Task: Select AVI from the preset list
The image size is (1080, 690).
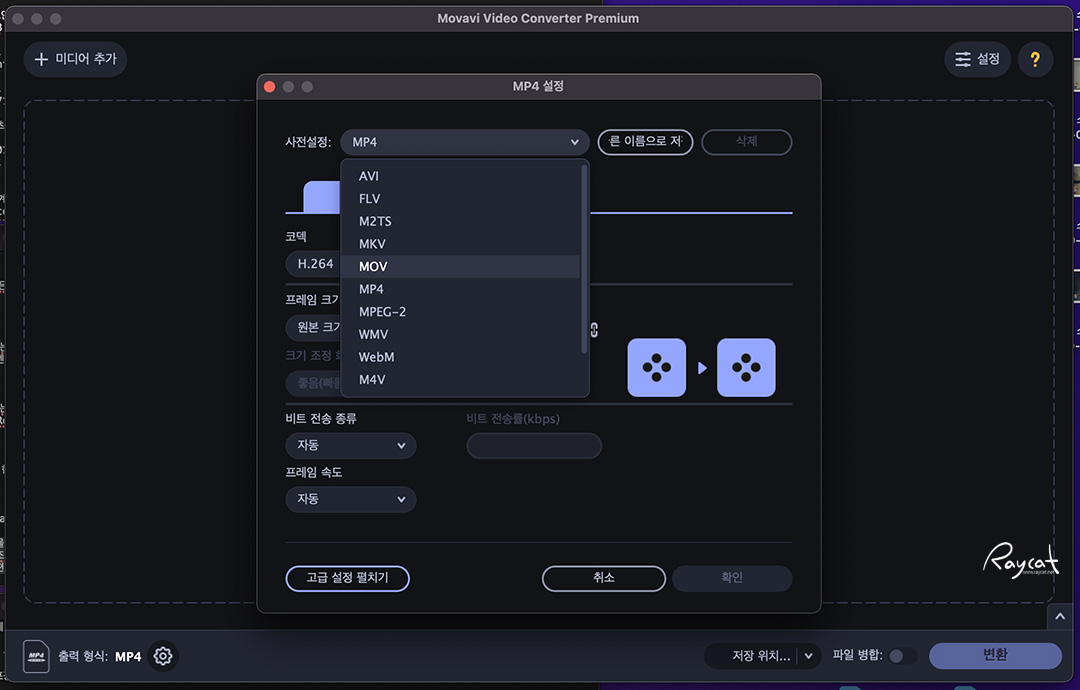Action: point(460,176)
